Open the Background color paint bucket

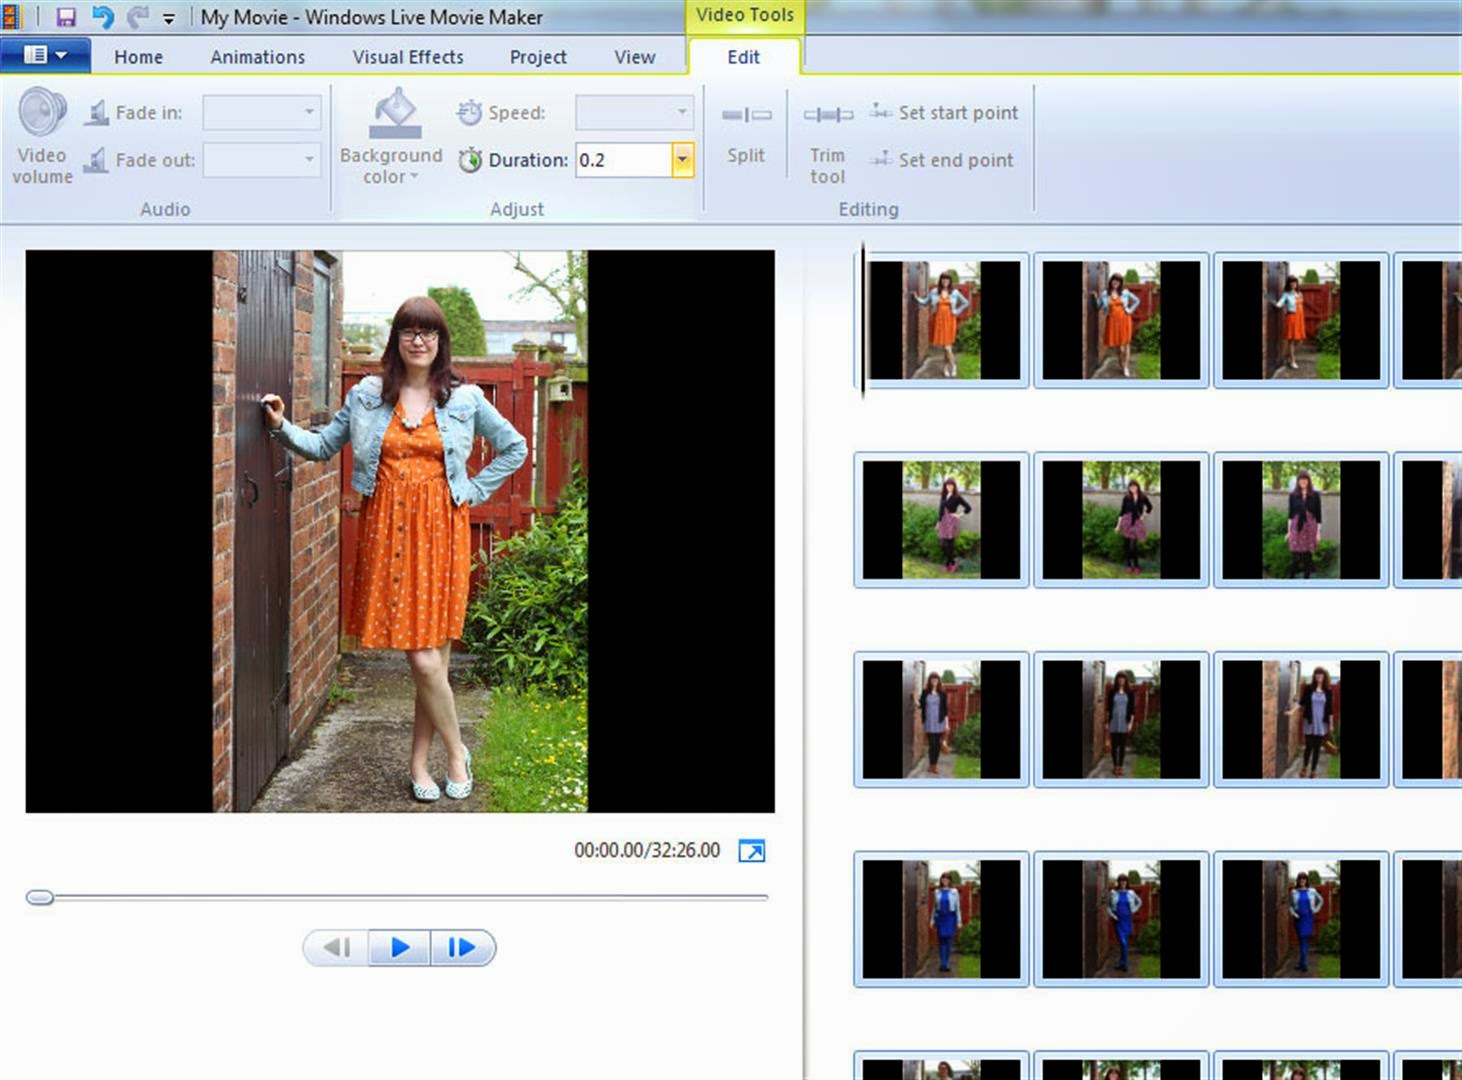pyautogui.click(x=396, y=113)
